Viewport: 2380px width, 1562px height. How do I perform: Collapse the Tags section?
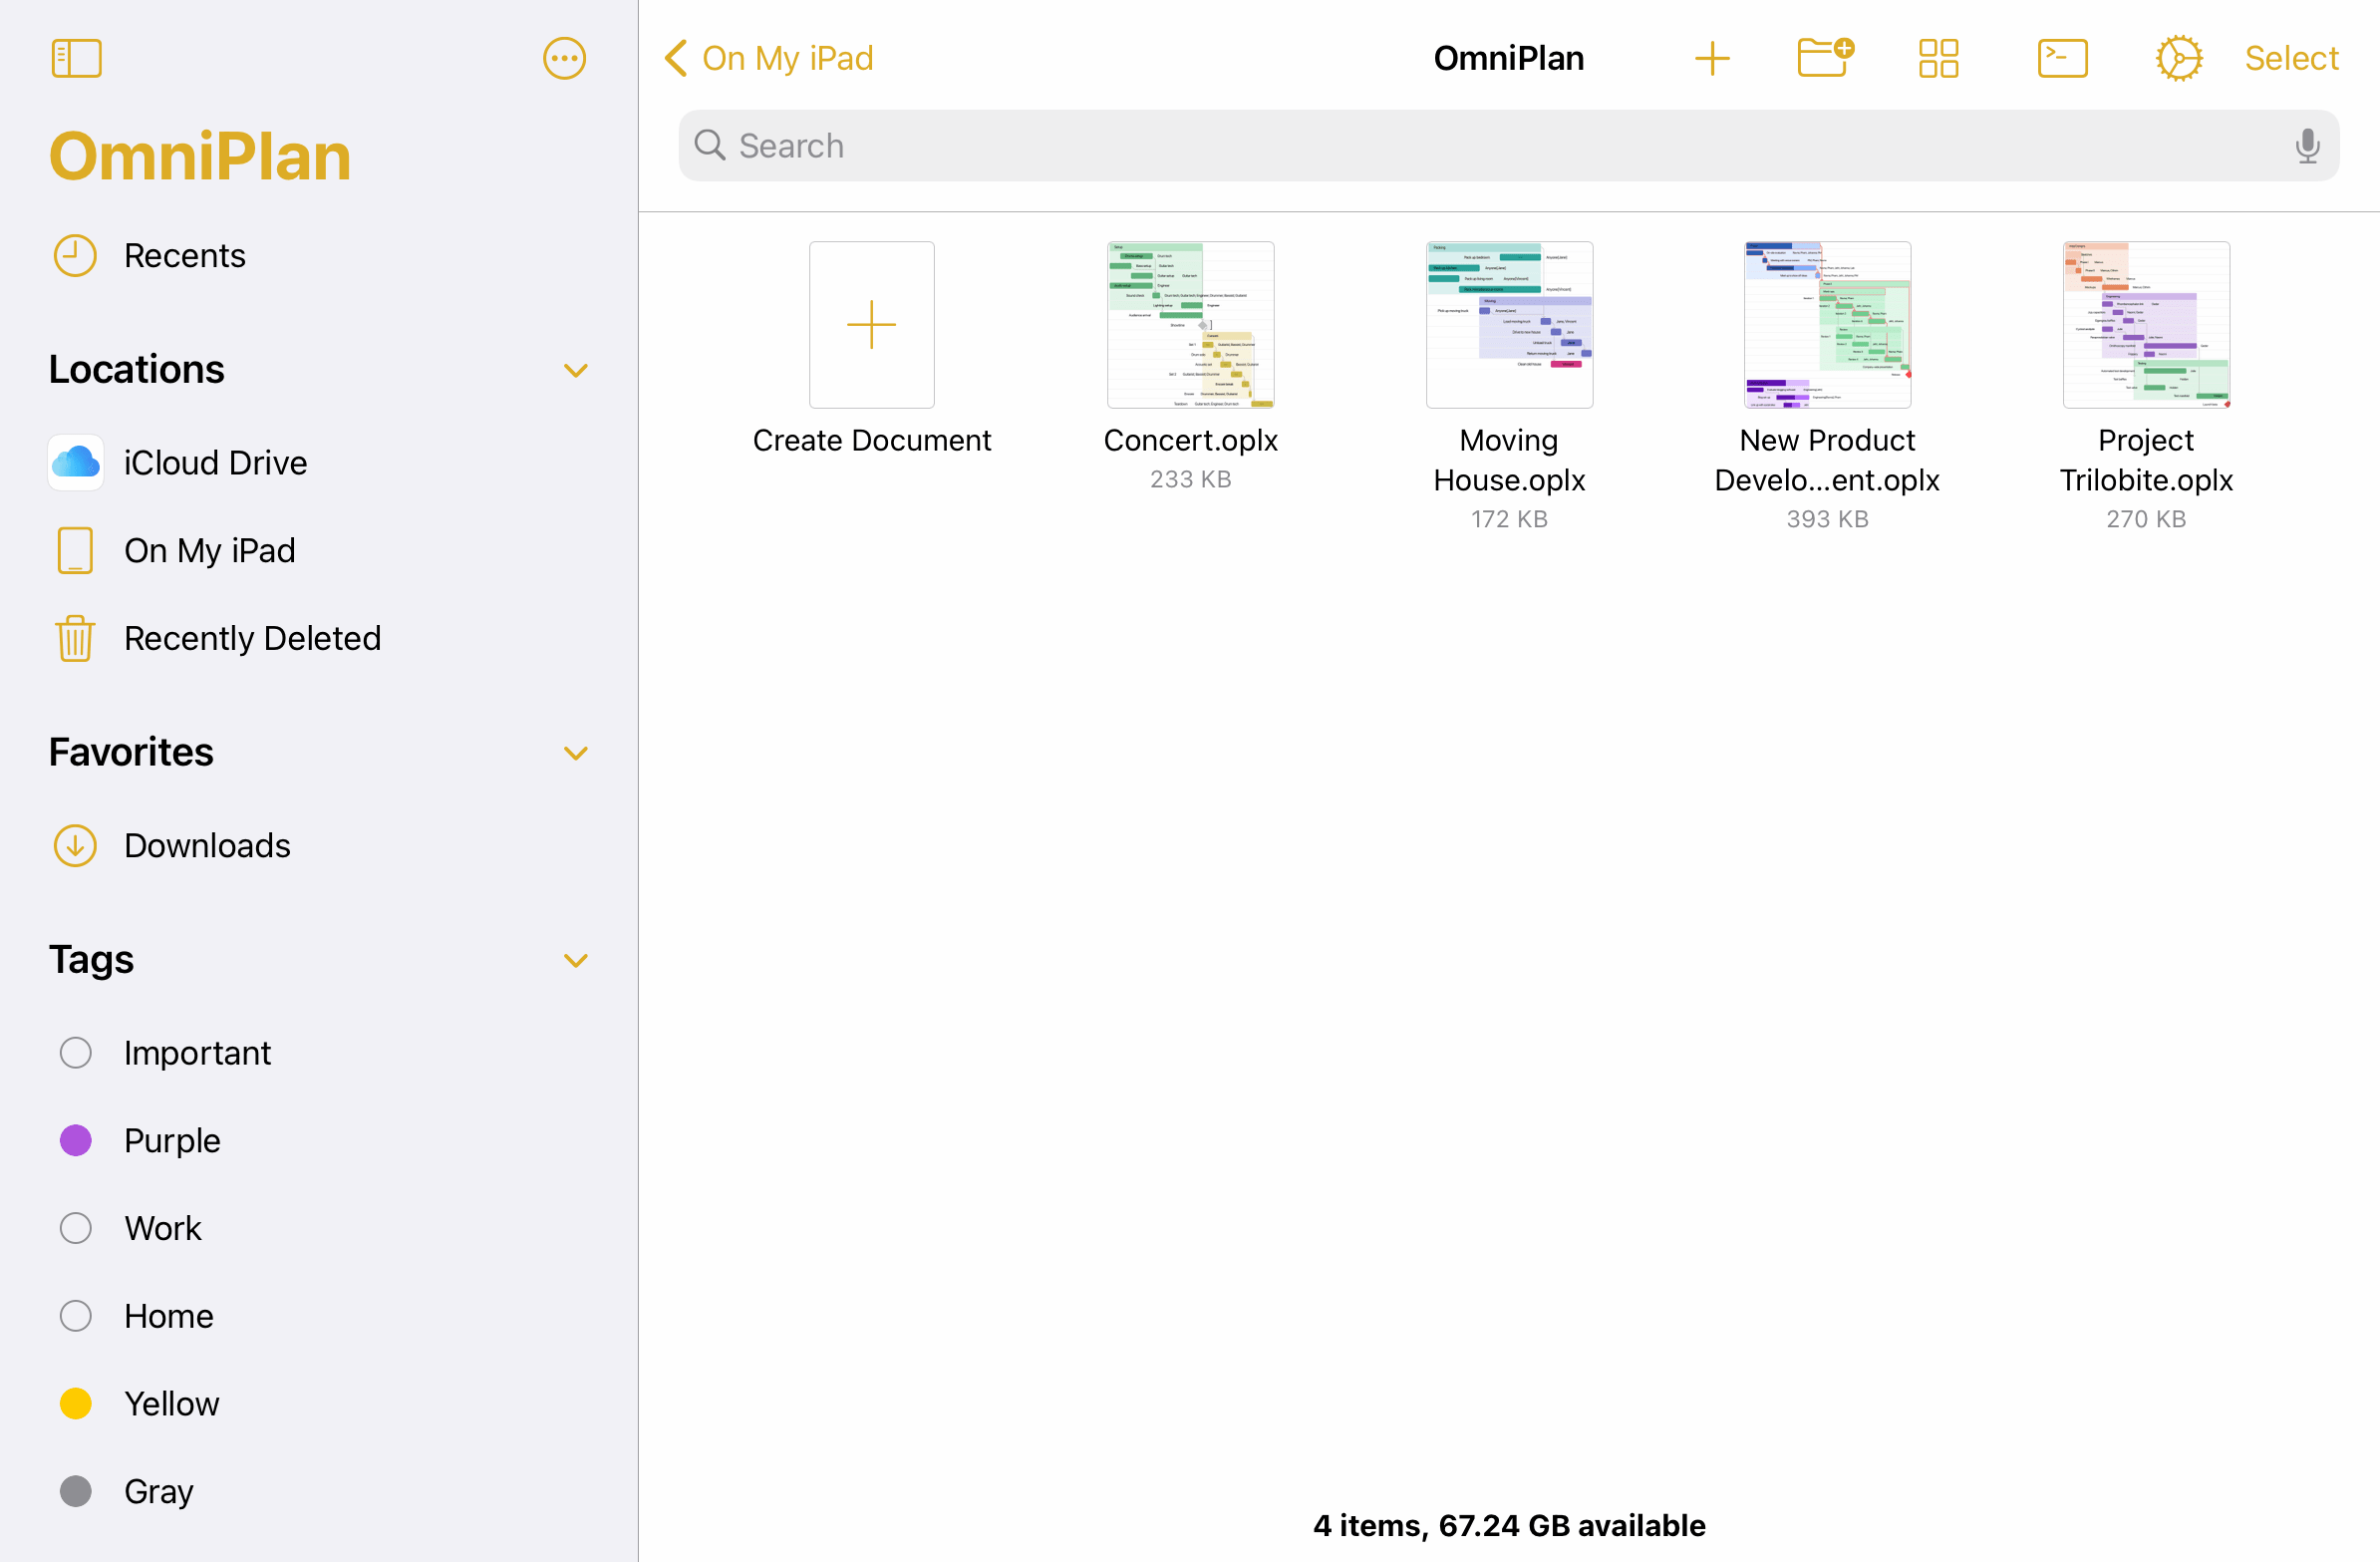(575, 960)
